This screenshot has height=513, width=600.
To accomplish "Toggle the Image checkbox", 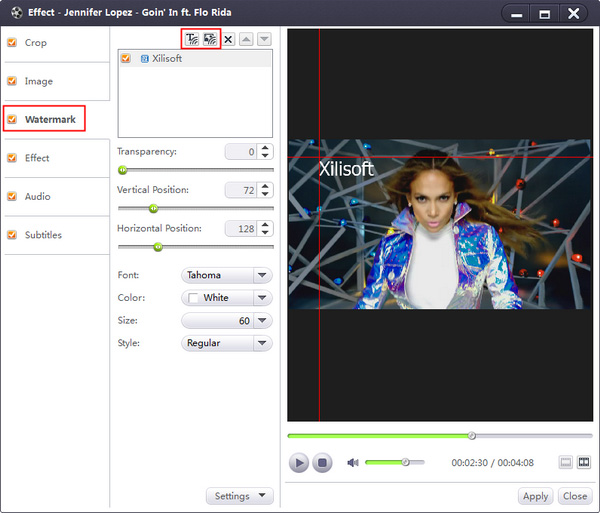I will (12, 81).
